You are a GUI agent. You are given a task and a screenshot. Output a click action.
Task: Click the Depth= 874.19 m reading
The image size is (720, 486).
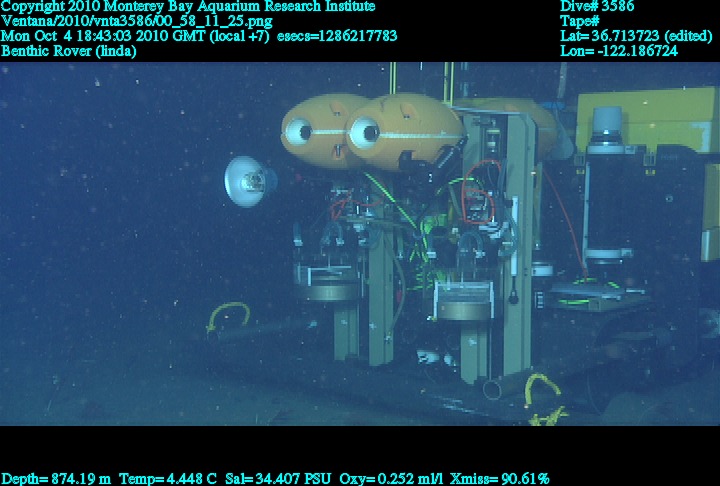coord(57,478)
